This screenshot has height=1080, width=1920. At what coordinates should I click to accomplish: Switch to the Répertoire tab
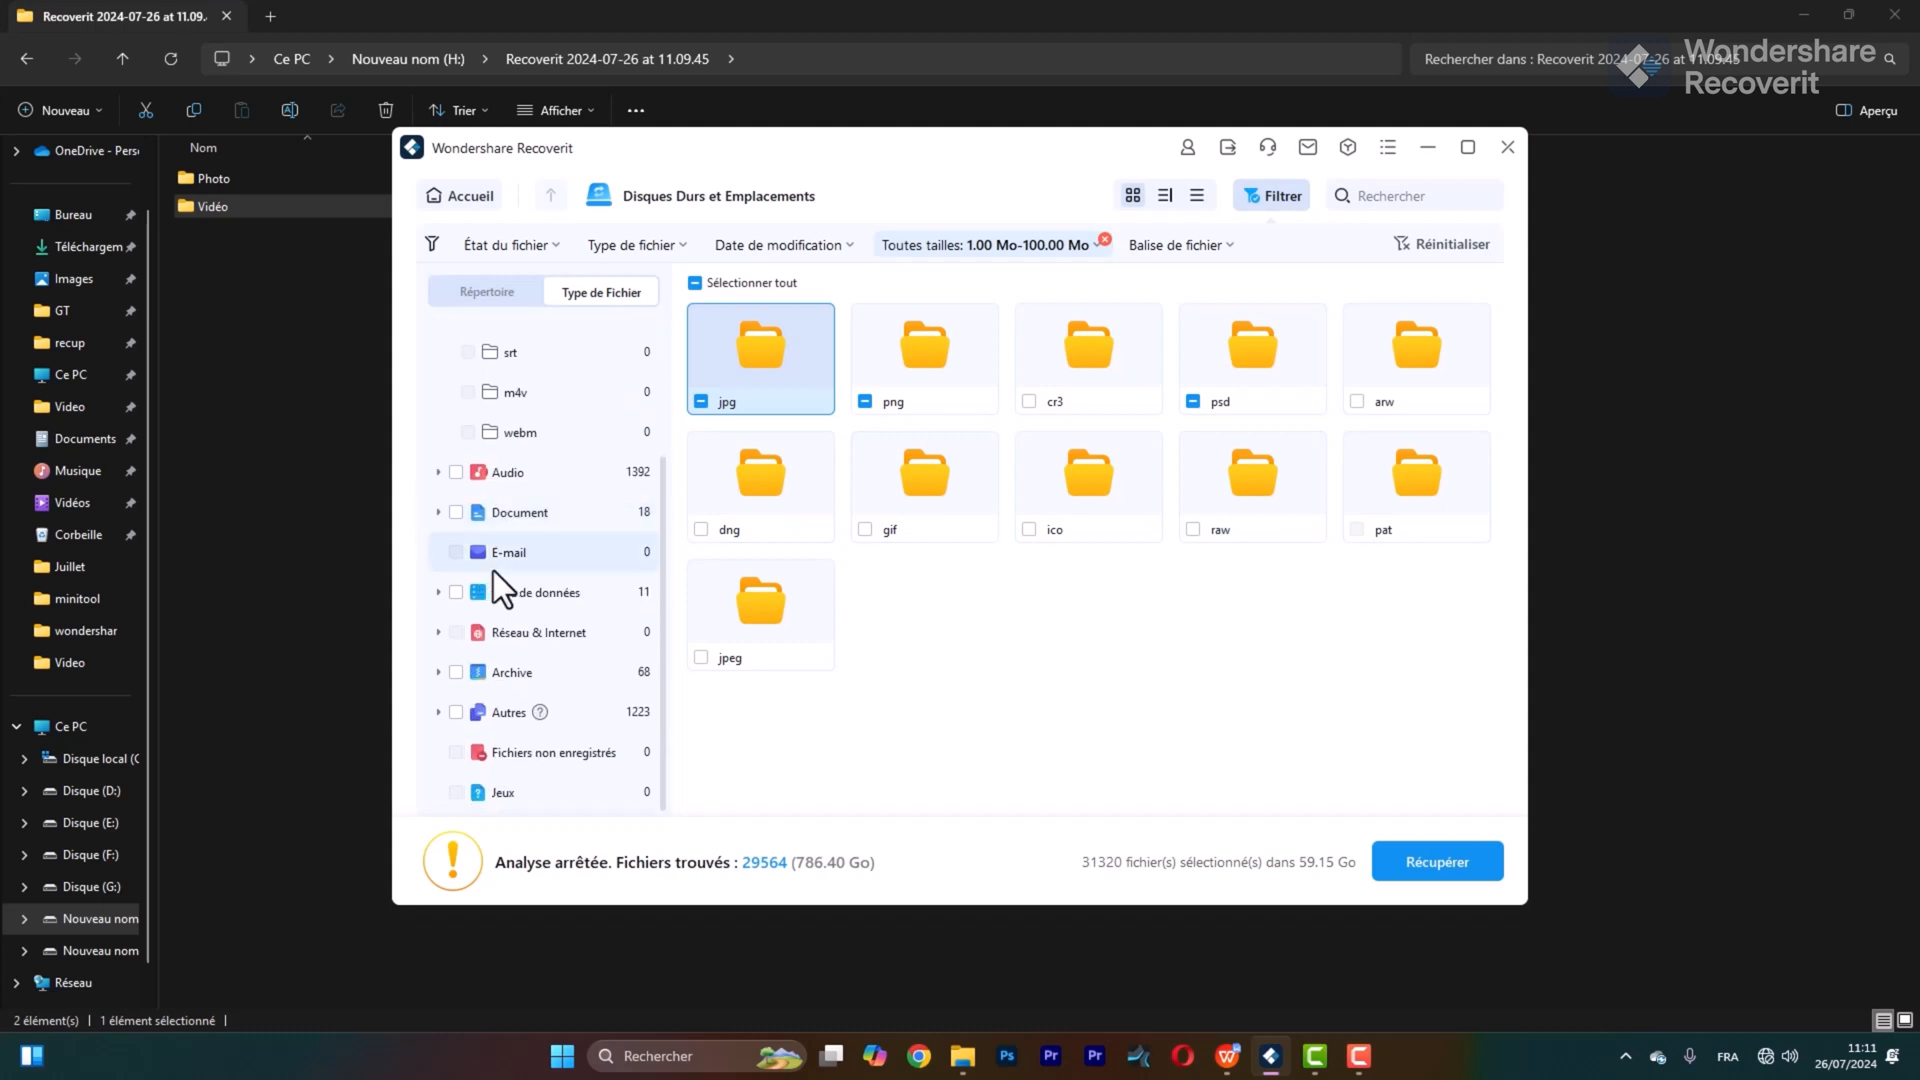pyautogui.click(x=487, y=292)
